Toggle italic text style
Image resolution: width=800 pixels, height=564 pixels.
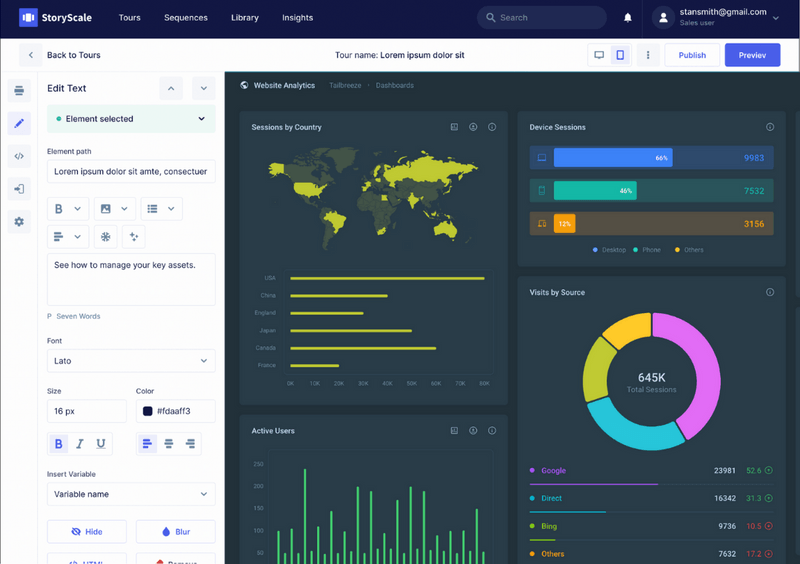click(80, 444)
